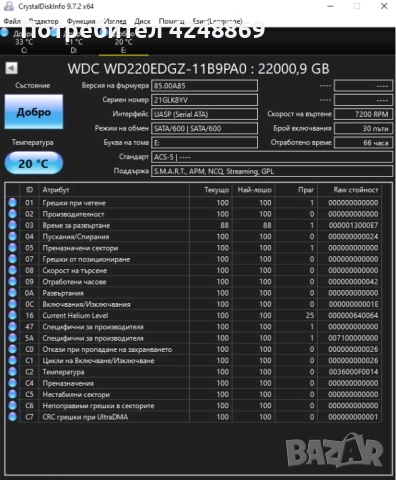Click the status circle for attribute C5
This screenshot has height=480, width=396.
coord(13,394)
